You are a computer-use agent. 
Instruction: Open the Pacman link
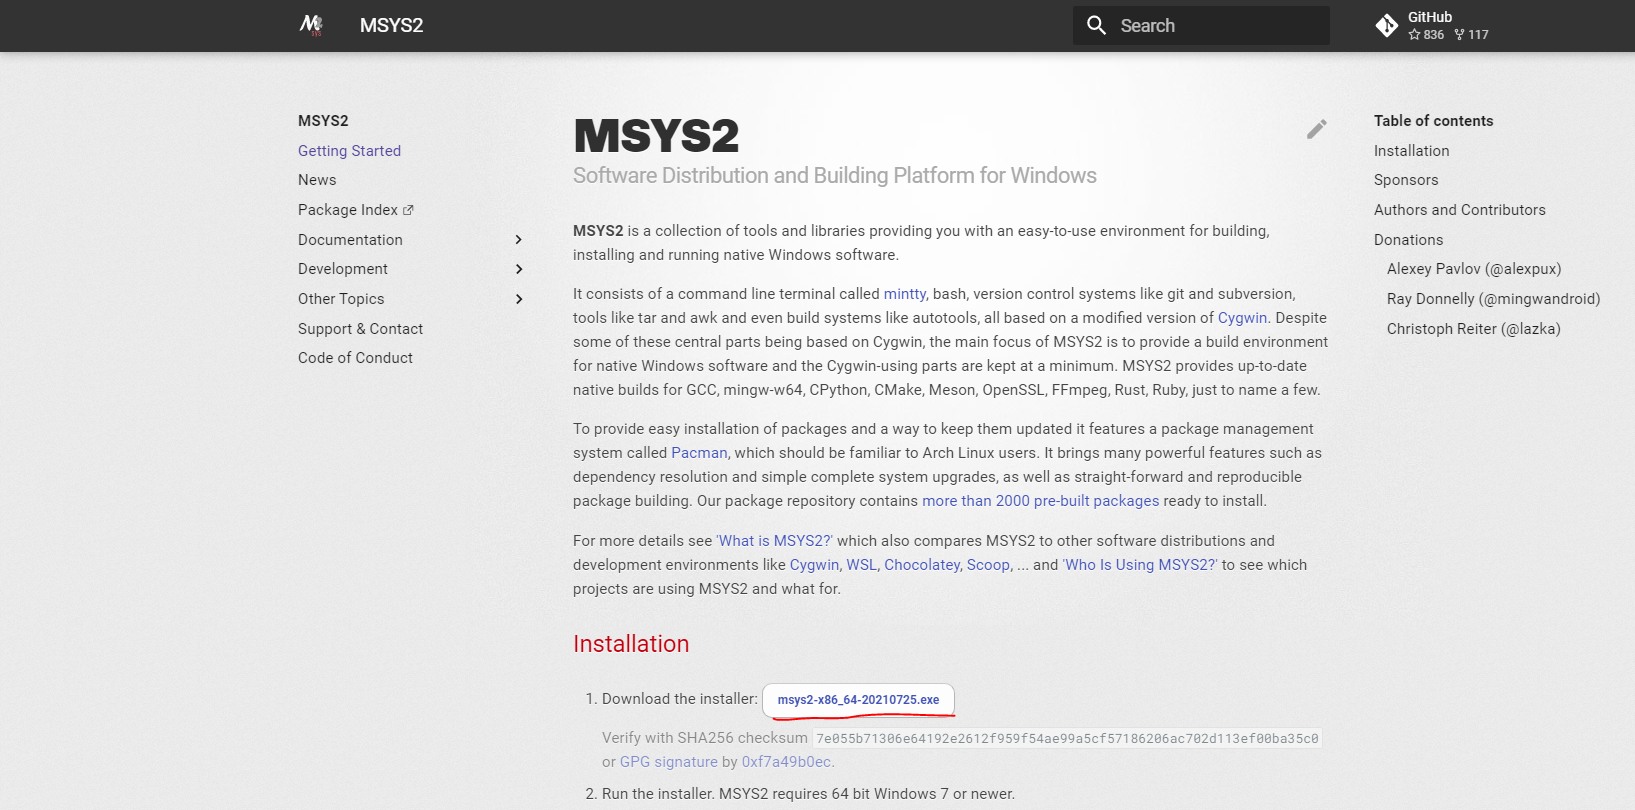[x=699, y=453]
